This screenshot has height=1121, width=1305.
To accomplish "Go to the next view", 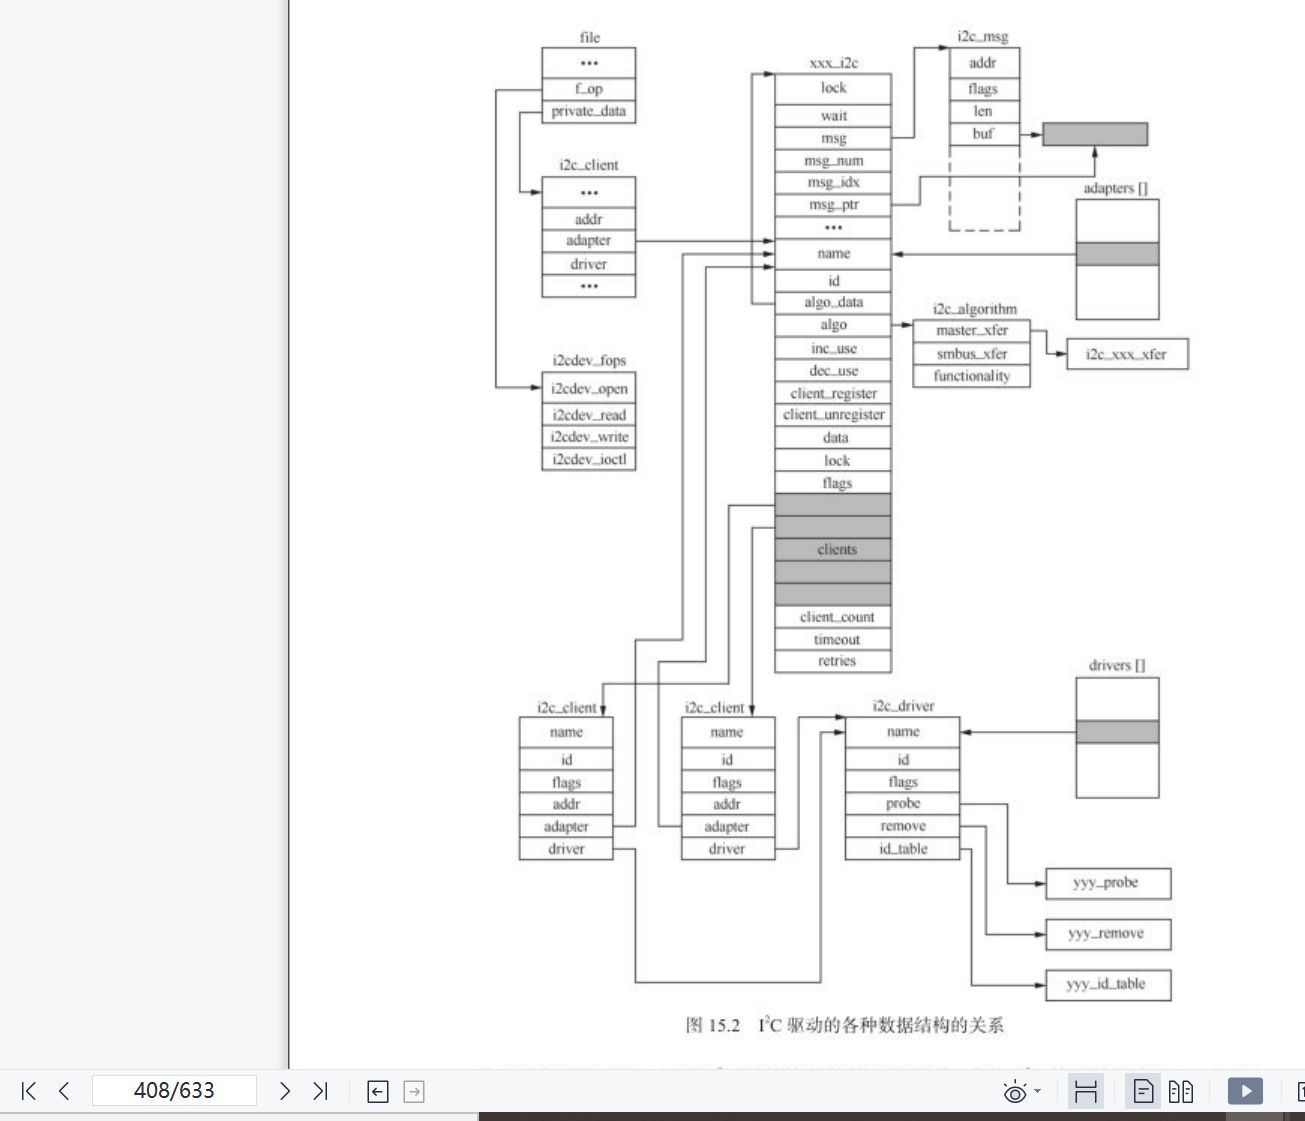I will pos(414,1092).
